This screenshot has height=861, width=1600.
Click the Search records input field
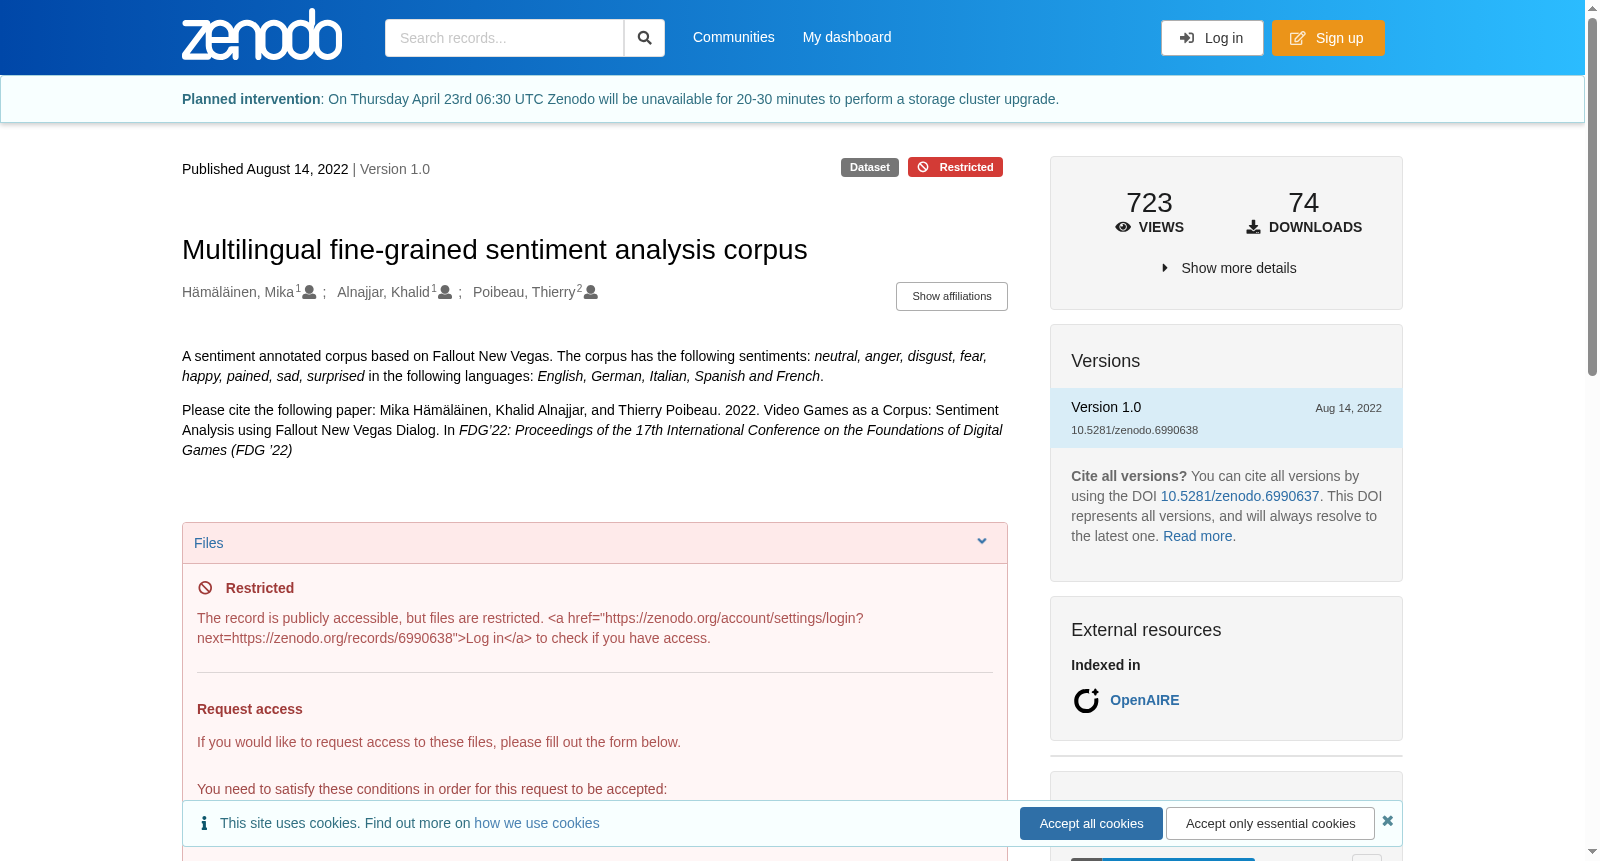pos(504,38)
